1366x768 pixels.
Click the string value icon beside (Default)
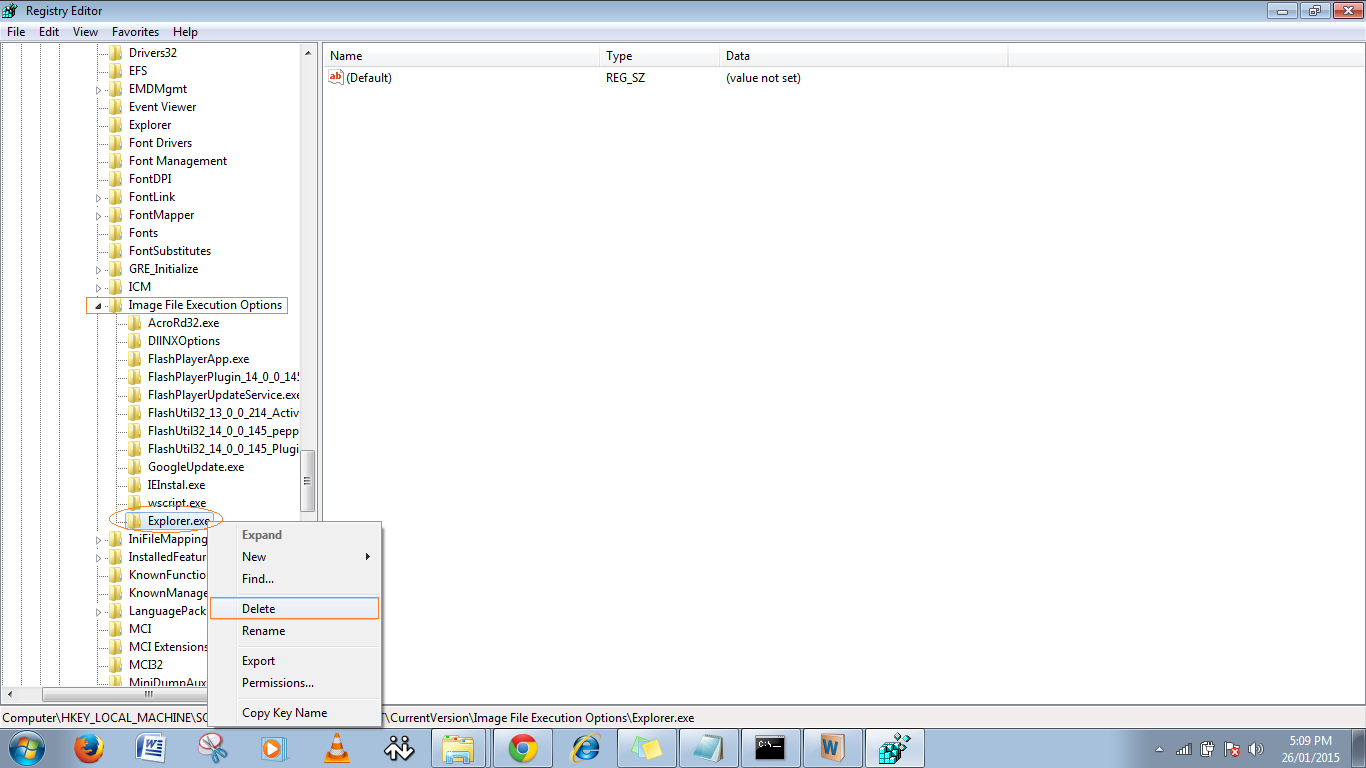(336, 77)
